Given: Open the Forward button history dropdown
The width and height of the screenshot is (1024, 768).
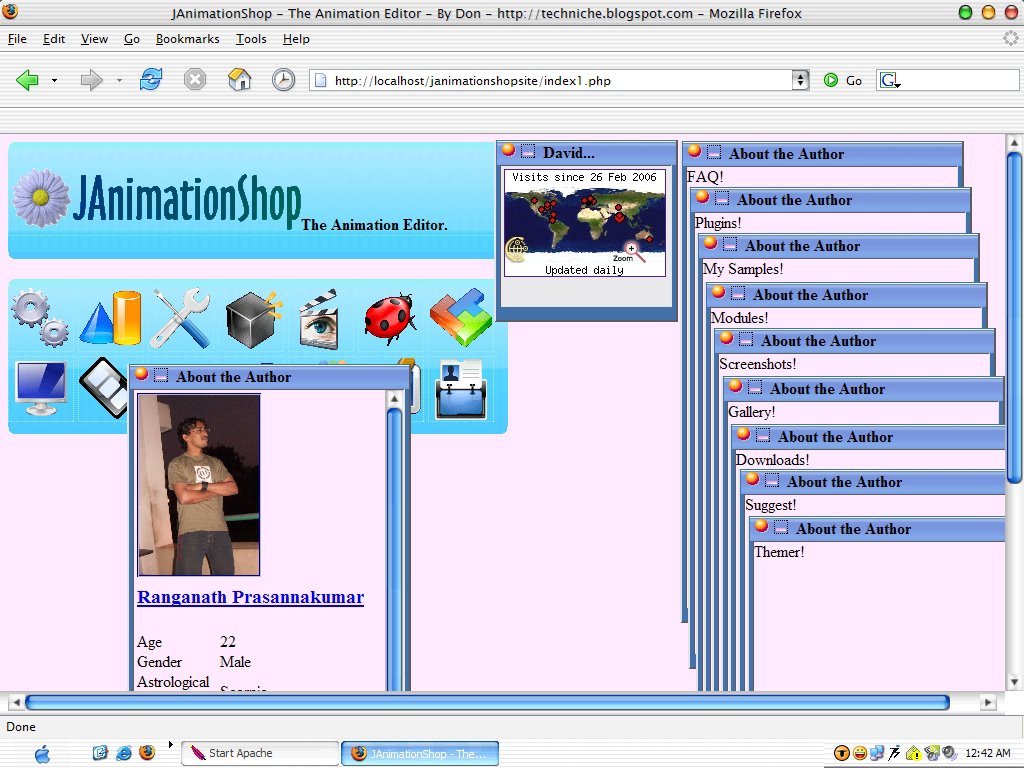Looking at the screenshot, I should 119,80.
